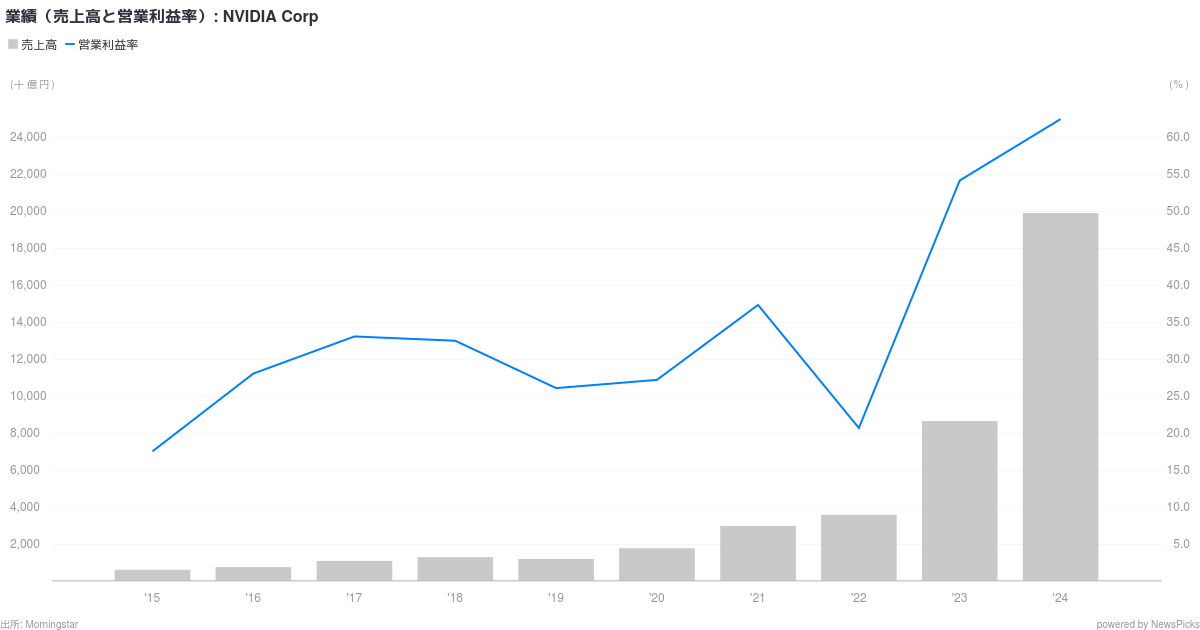Select the '20 revenue bar

(x=656, y=564)
